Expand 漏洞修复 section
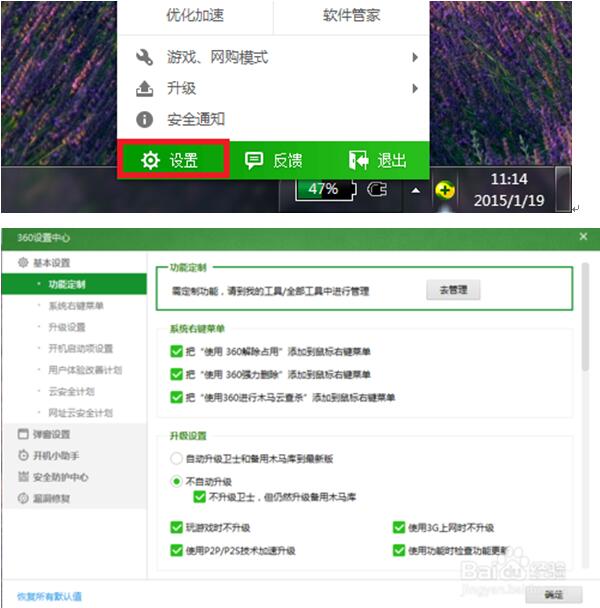 pos(74,498)
